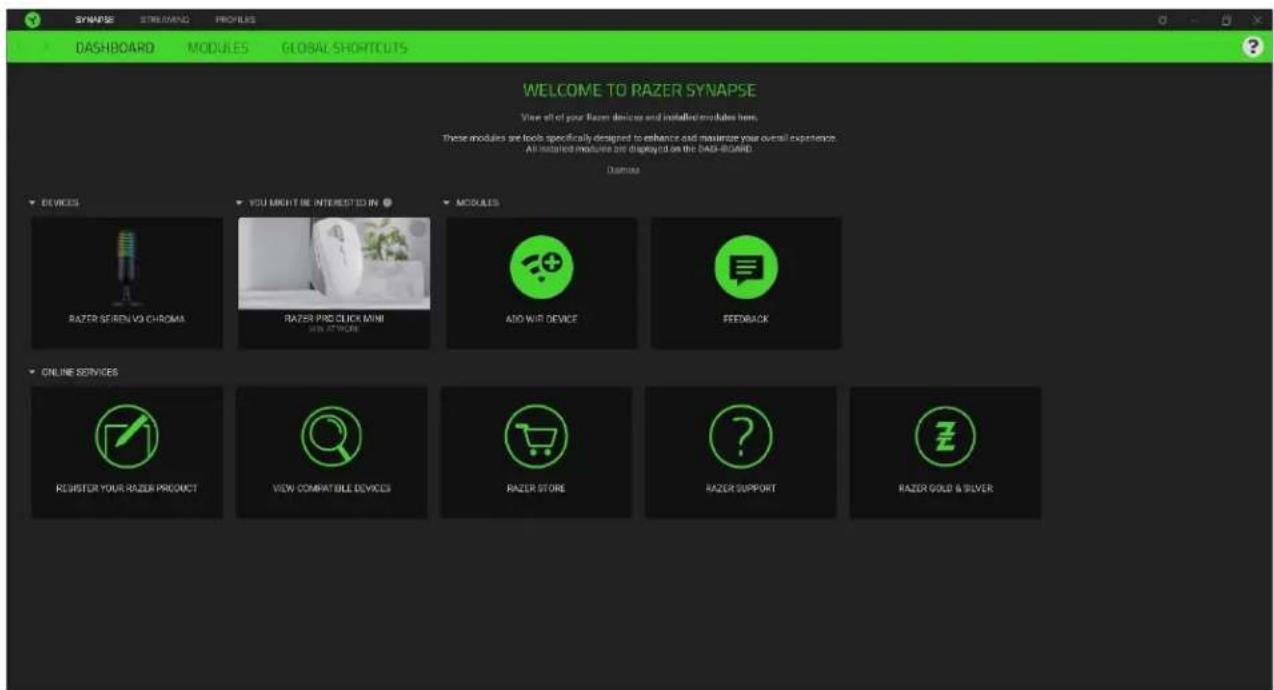This screenshot has height=690, width=1274.
Task: Click the Razer Store shopping cart icon
Action: pyautogui.click(x=536, y=438)
